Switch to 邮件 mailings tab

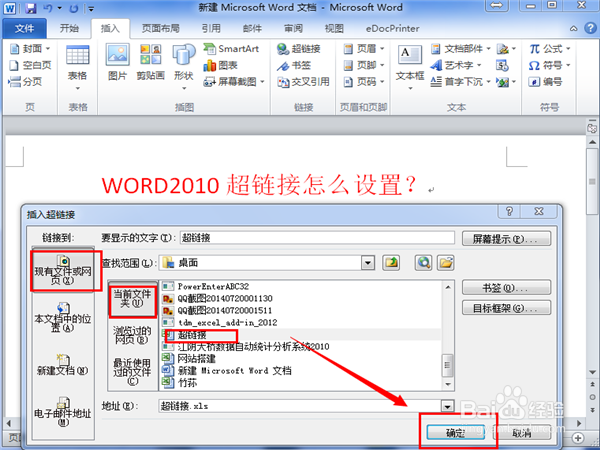coord(253,28)
